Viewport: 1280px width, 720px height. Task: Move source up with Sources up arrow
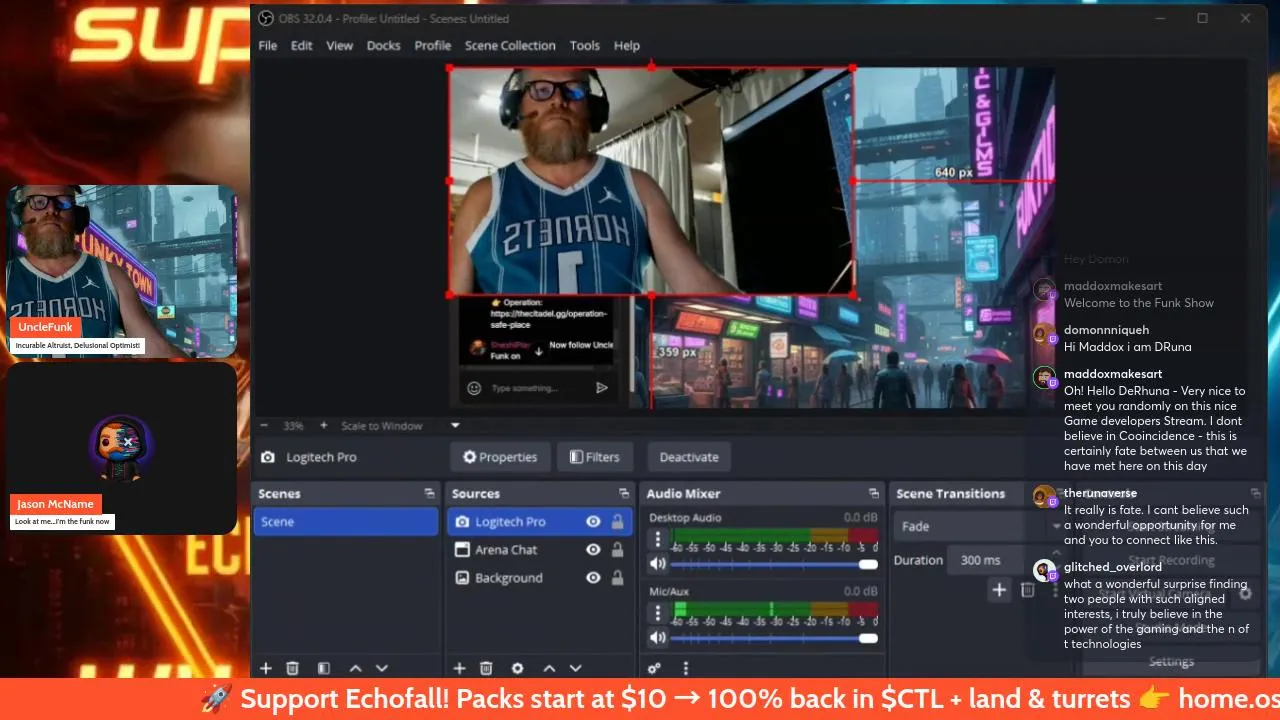(x=549, y=668)
